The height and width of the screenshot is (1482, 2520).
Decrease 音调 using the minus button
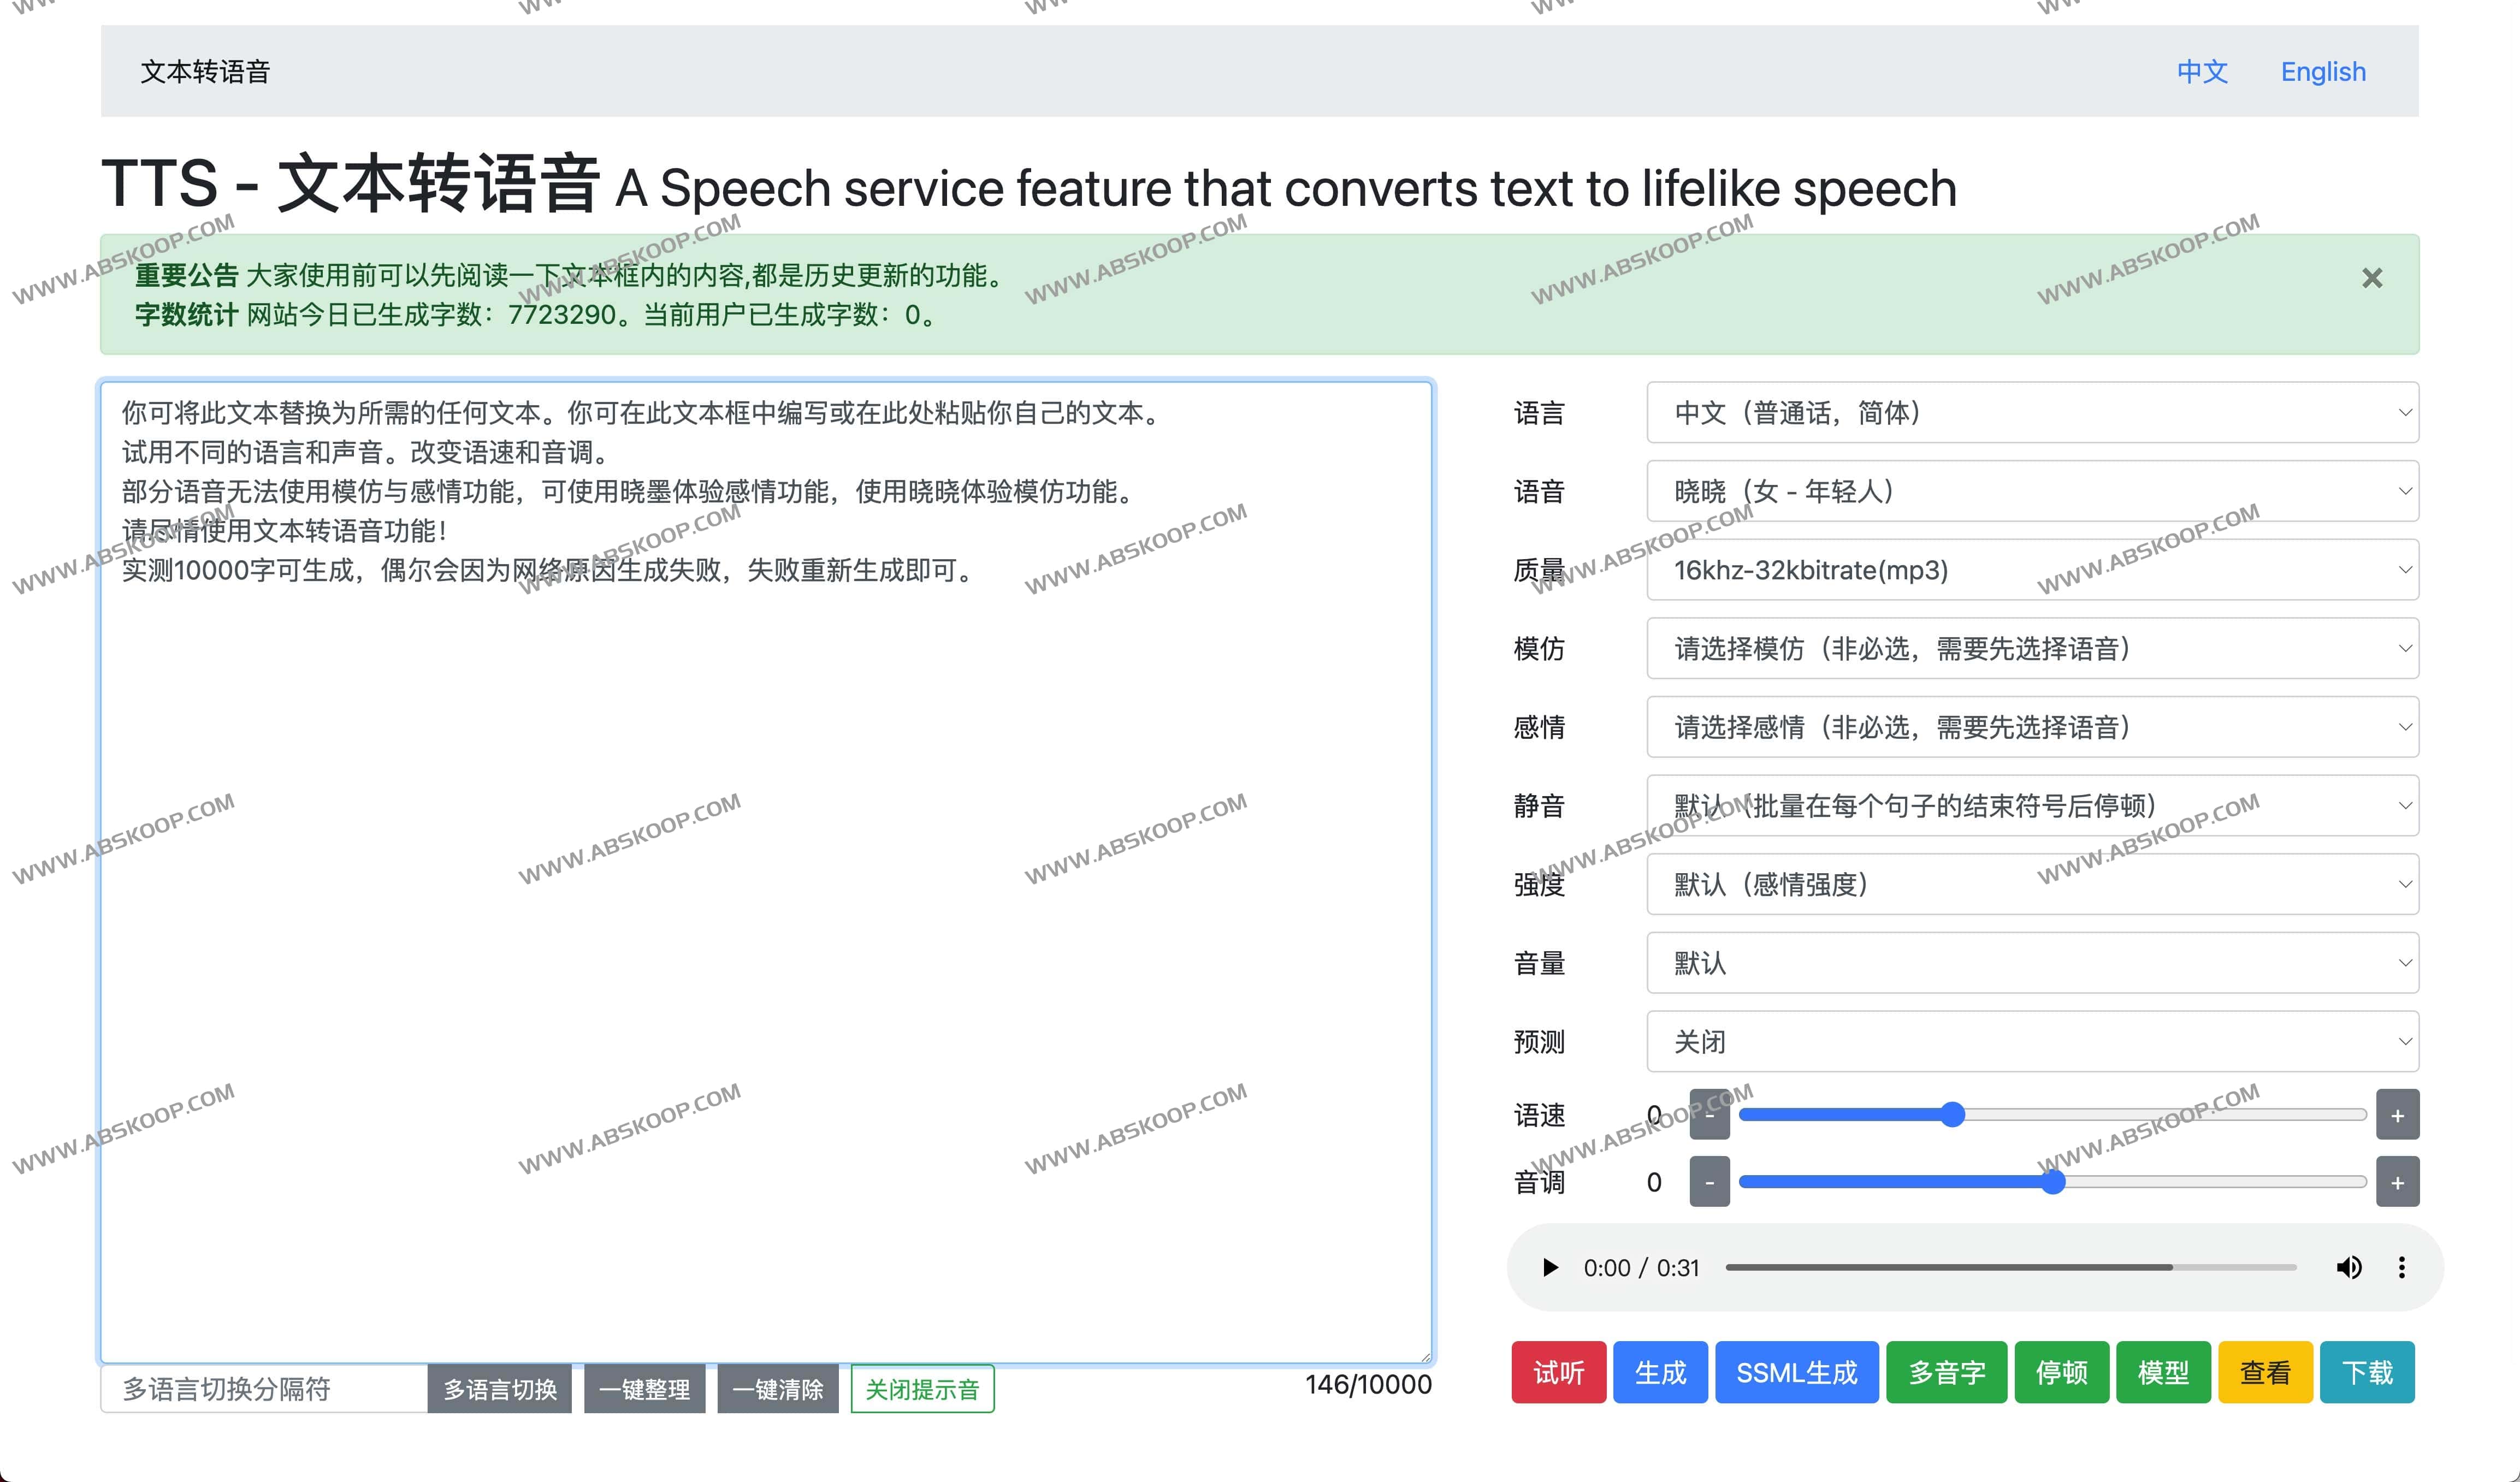click(1709, 1181)
